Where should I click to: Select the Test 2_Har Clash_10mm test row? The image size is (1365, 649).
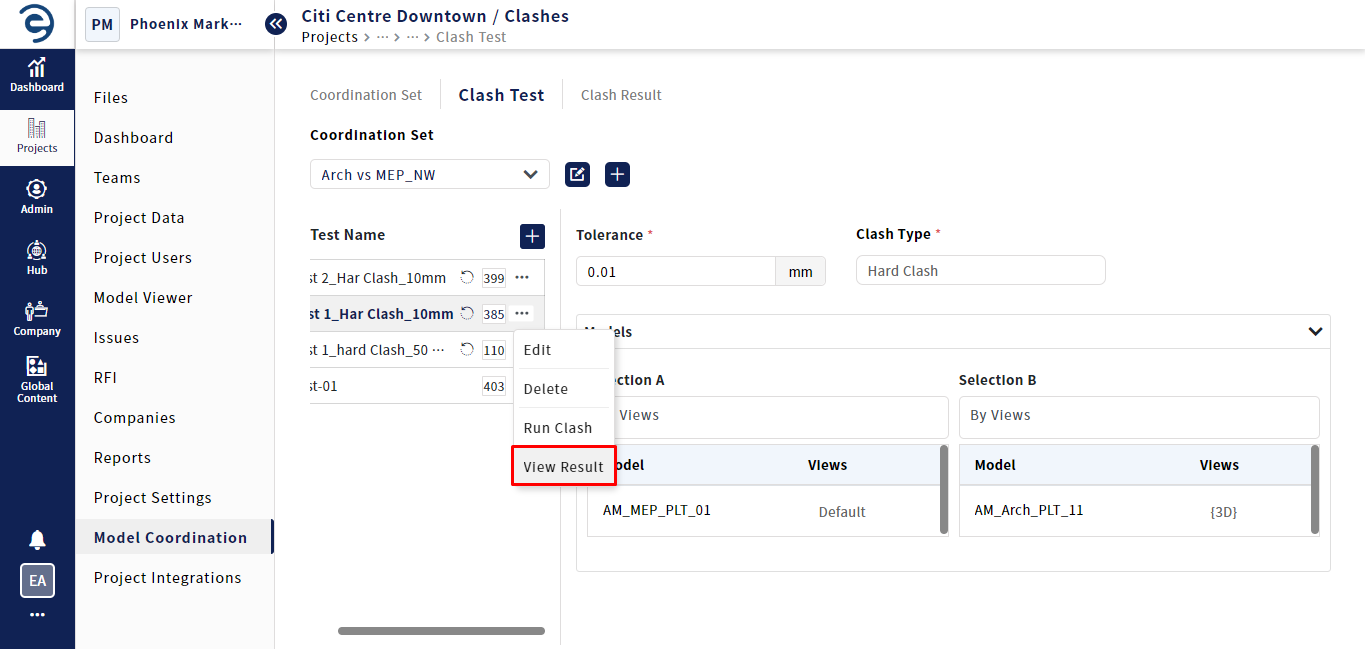point(428,278)
